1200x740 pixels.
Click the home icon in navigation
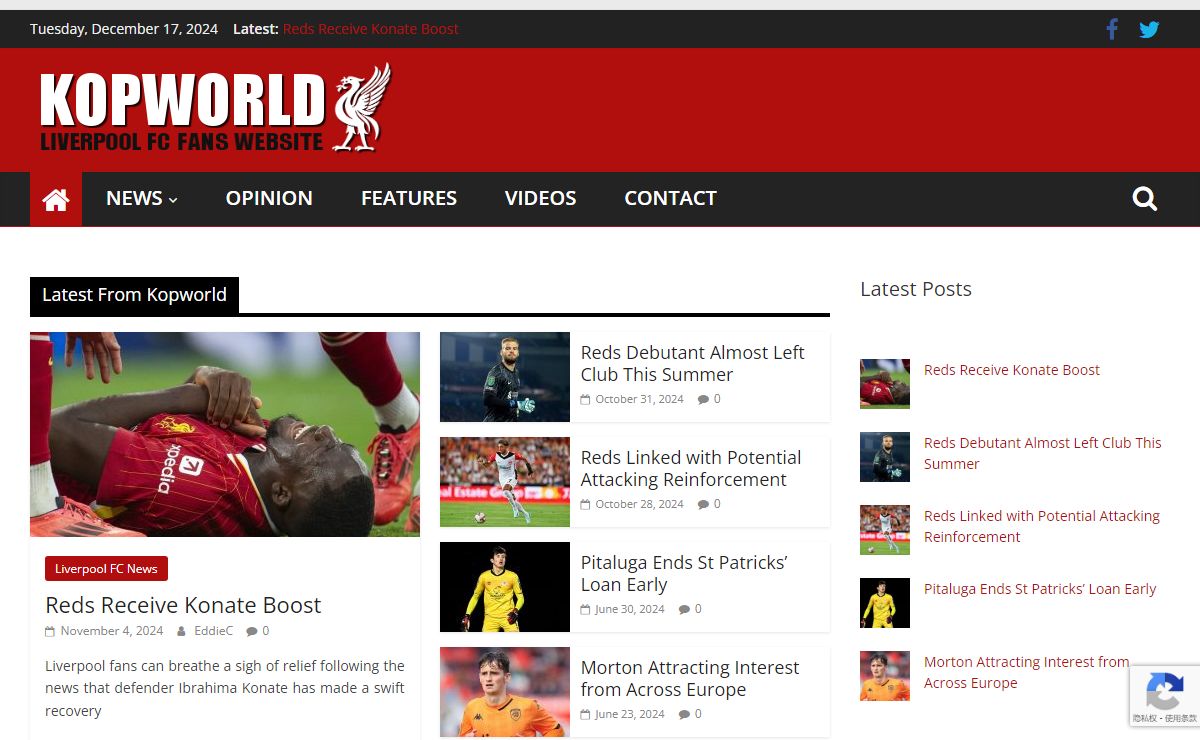pyautogui.click(x=56, y=199)
